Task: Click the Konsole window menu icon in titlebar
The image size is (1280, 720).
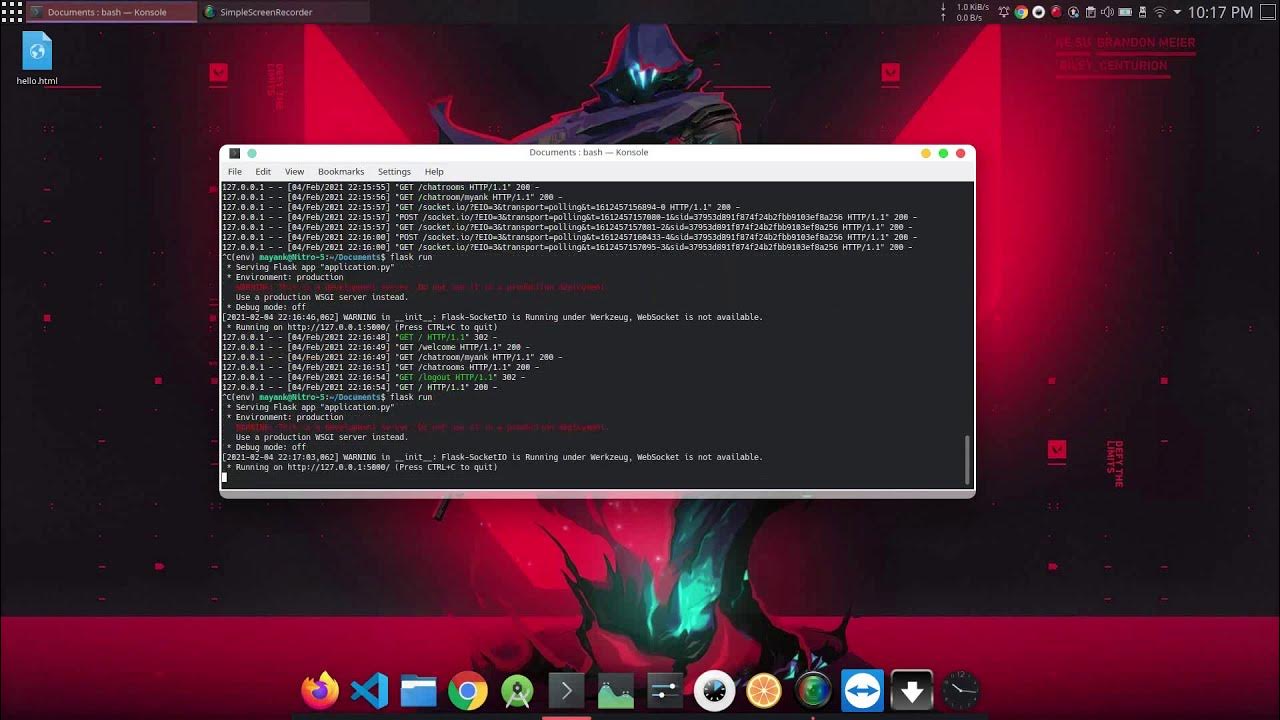Action: click(234, 153)
